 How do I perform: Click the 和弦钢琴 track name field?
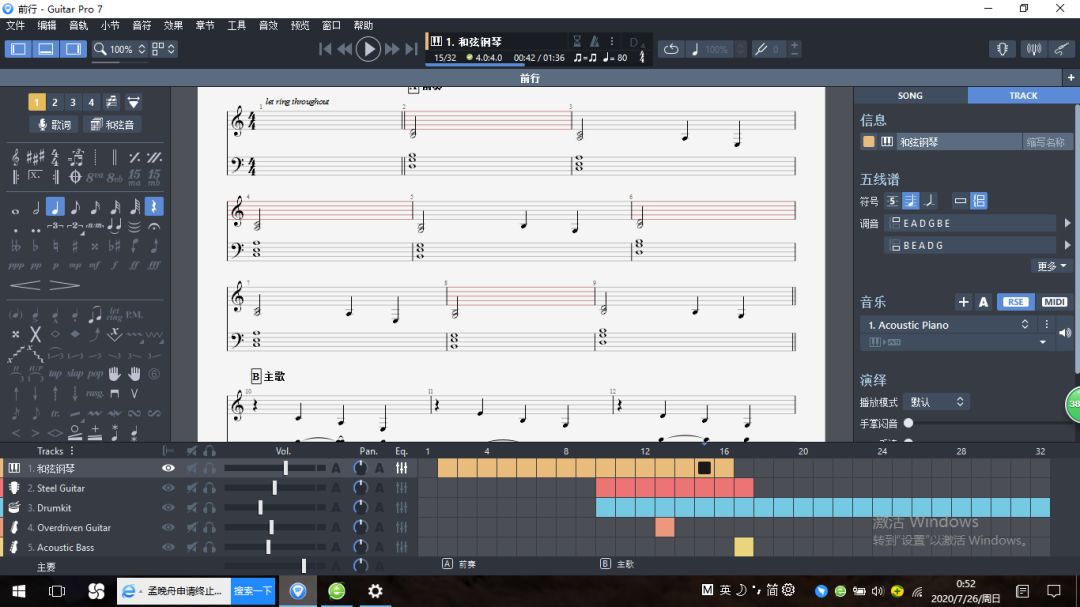957,142
